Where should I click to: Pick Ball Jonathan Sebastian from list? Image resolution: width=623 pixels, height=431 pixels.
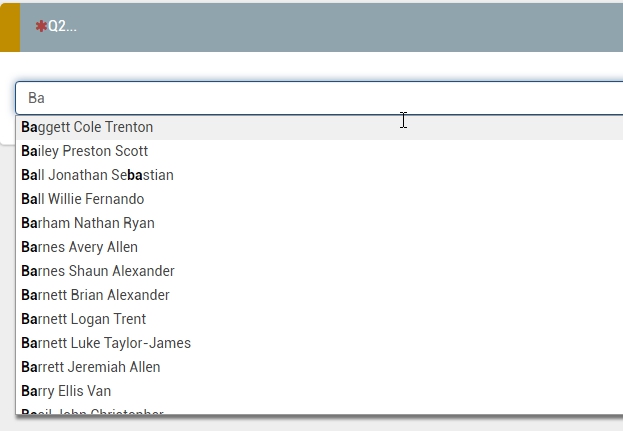(x=97, y=175)
